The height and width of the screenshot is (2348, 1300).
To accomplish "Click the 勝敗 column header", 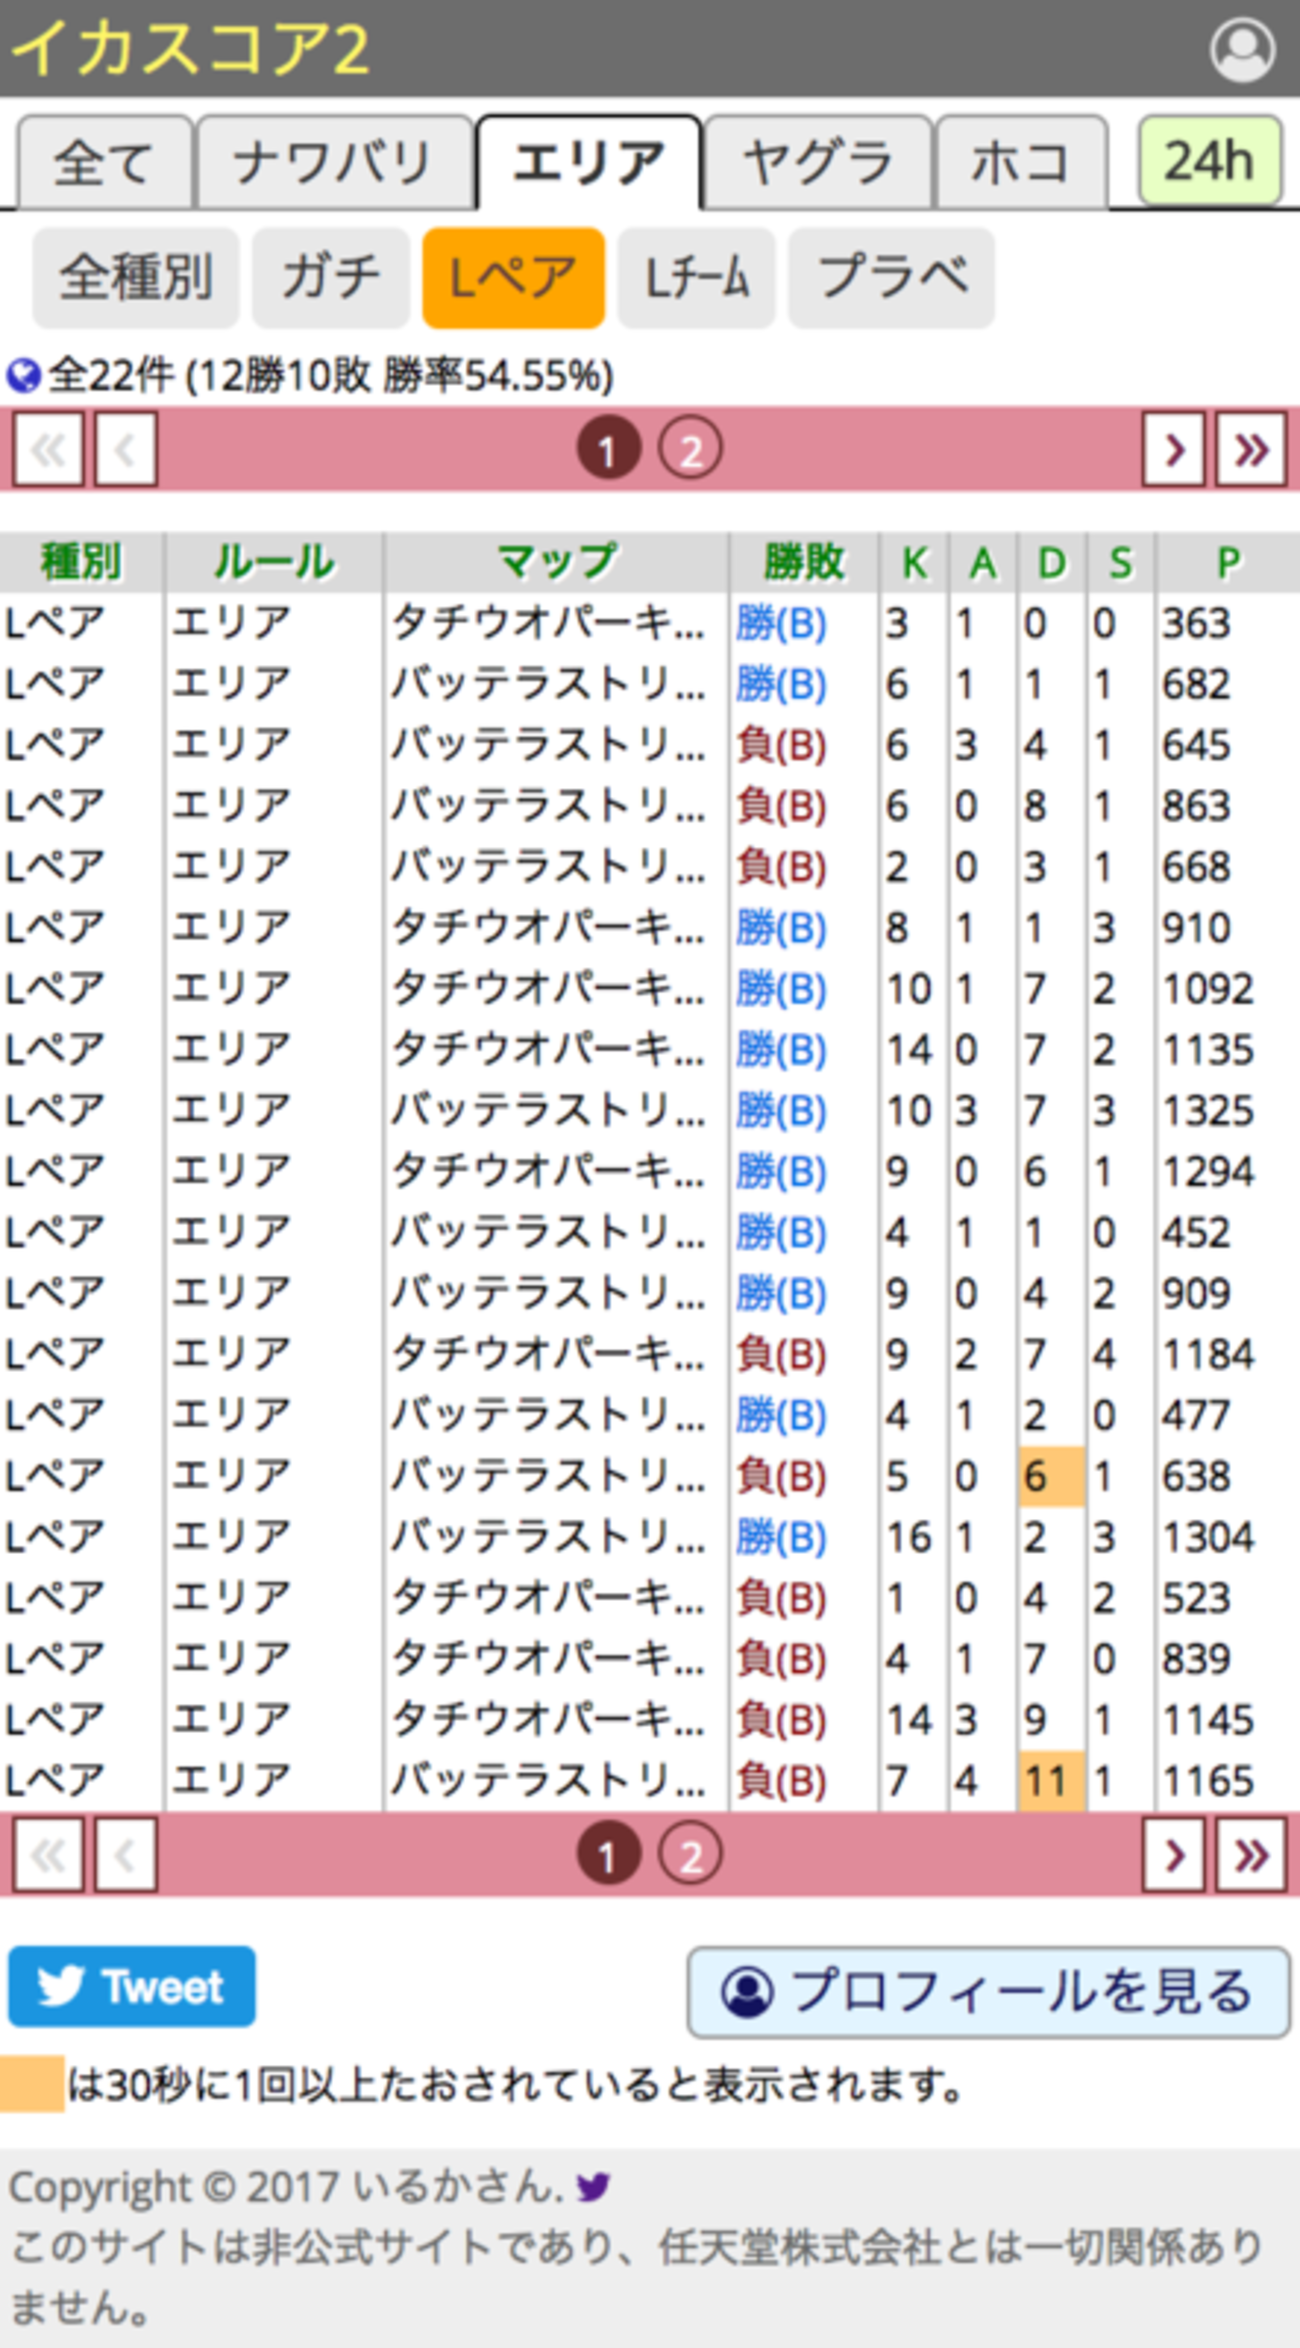I will [804, 562].
